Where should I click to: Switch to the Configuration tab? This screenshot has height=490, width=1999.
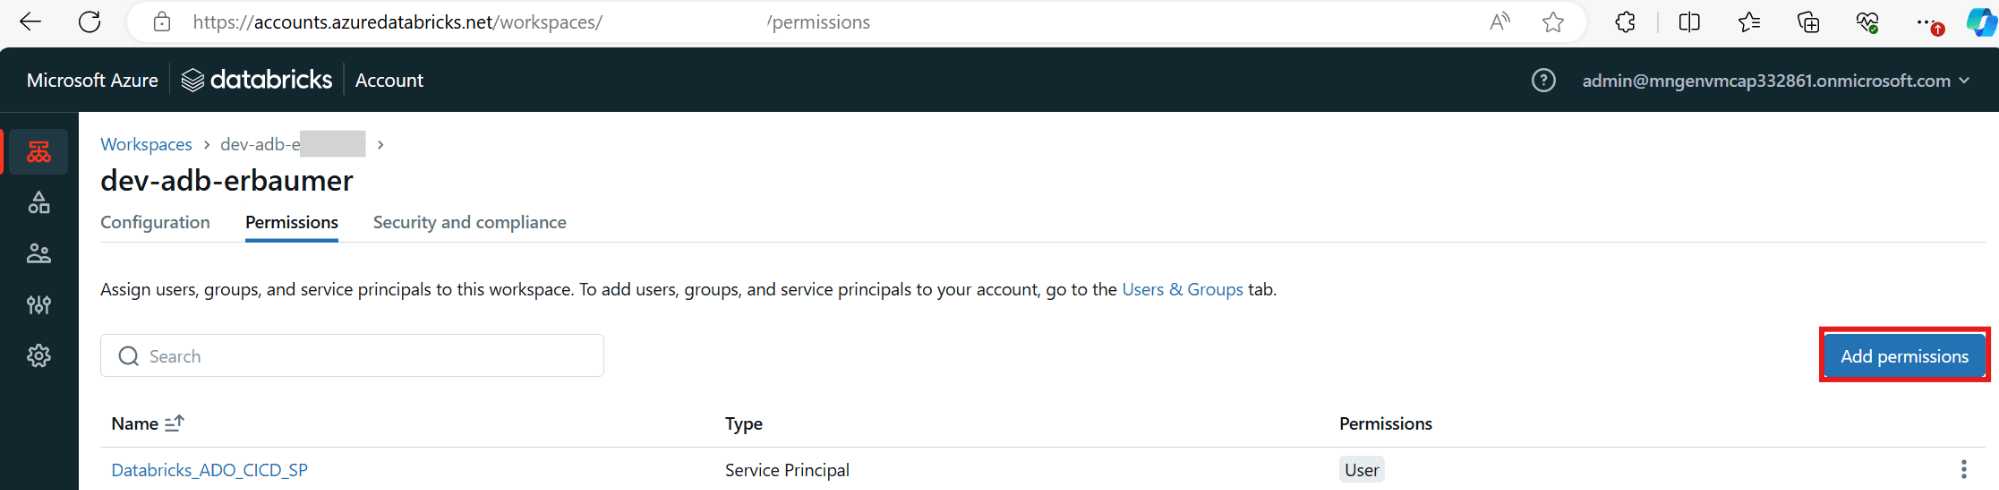155,222
